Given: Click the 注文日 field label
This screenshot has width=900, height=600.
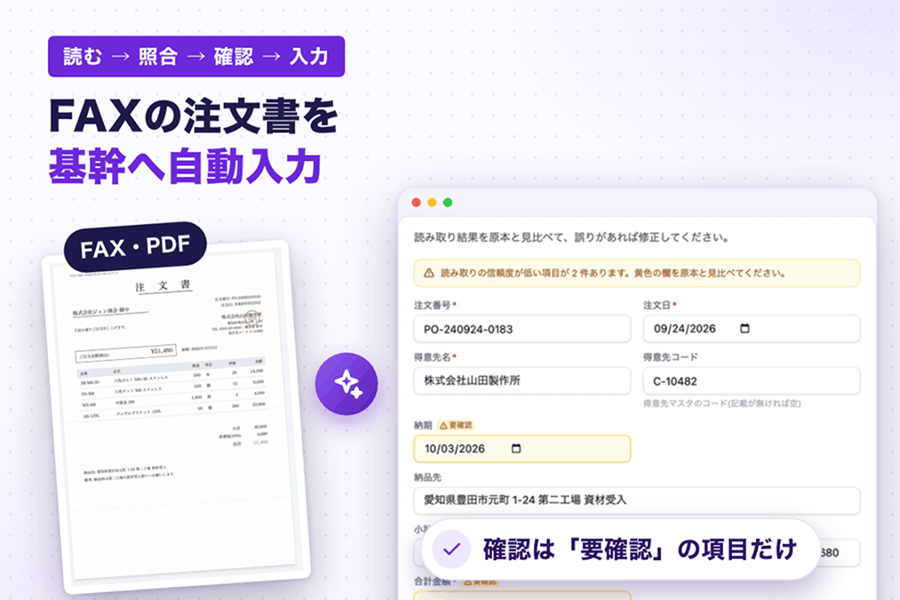Looking at the screenshot, I should click(657, 305).
